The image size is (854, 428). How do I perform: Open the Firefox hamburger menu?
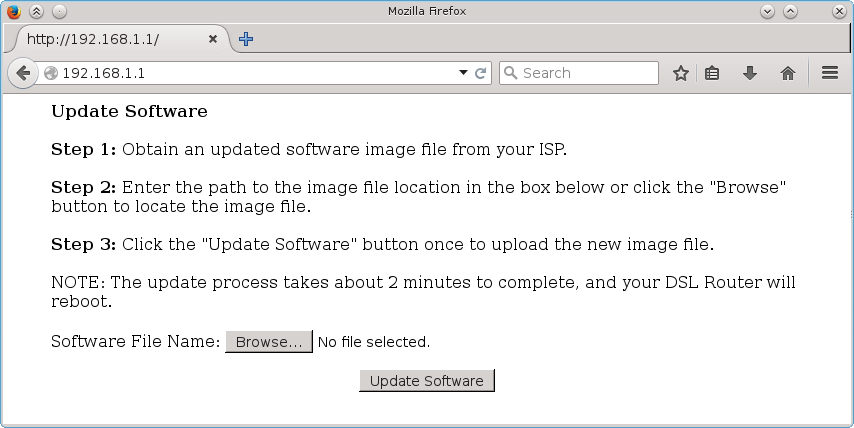coord(829,73)
